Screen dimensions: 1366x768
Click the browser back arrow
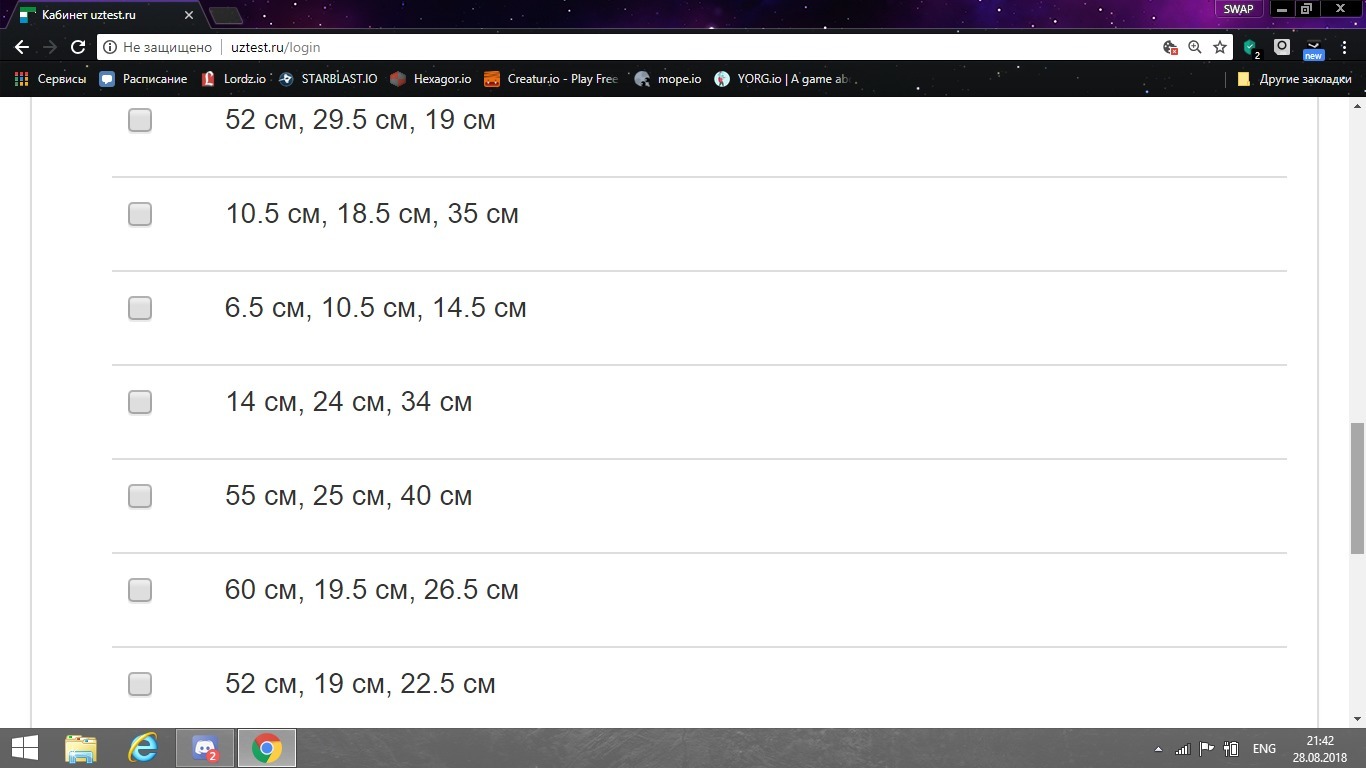tap(22, 47)
